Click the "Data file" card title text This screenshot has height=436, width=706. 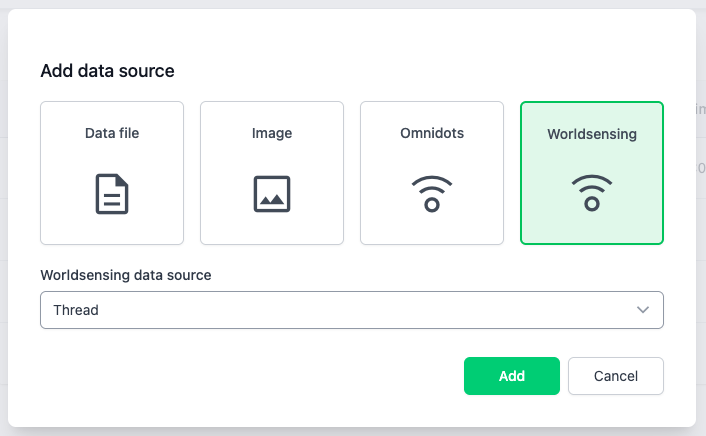(112, 133)
